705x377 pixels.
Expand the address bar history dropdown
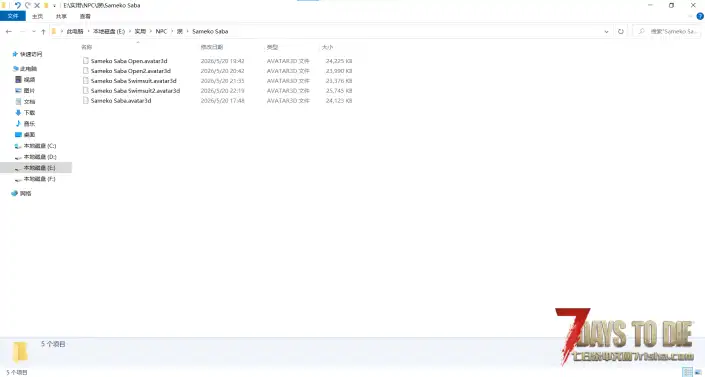(x=606, y=31)
